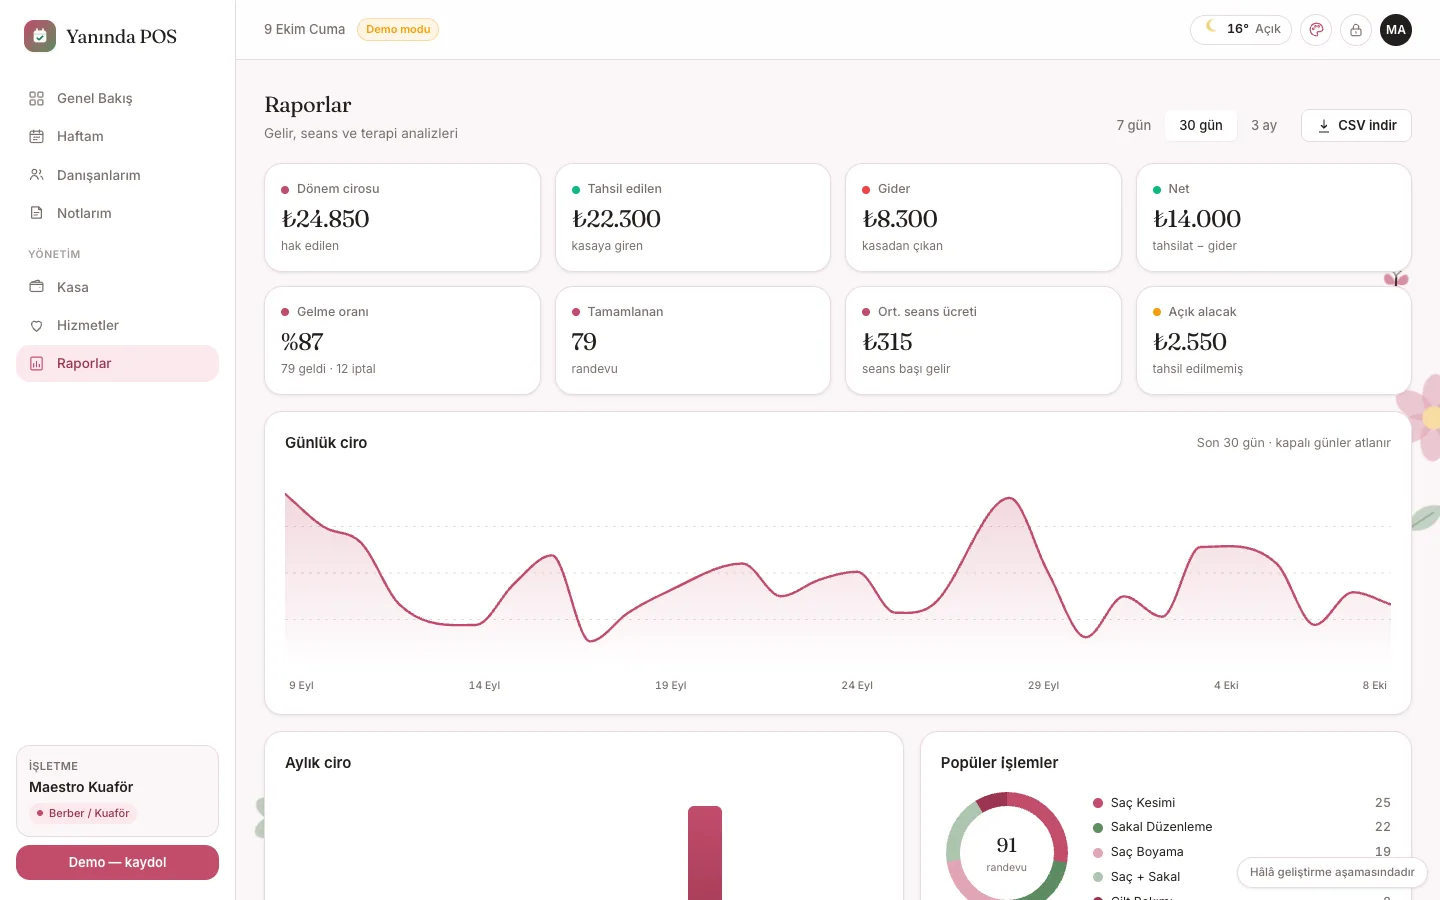Screen dimensions: 1440x900
Task: Click the Gider ₺8.300 card
Action: click(983, 217)
